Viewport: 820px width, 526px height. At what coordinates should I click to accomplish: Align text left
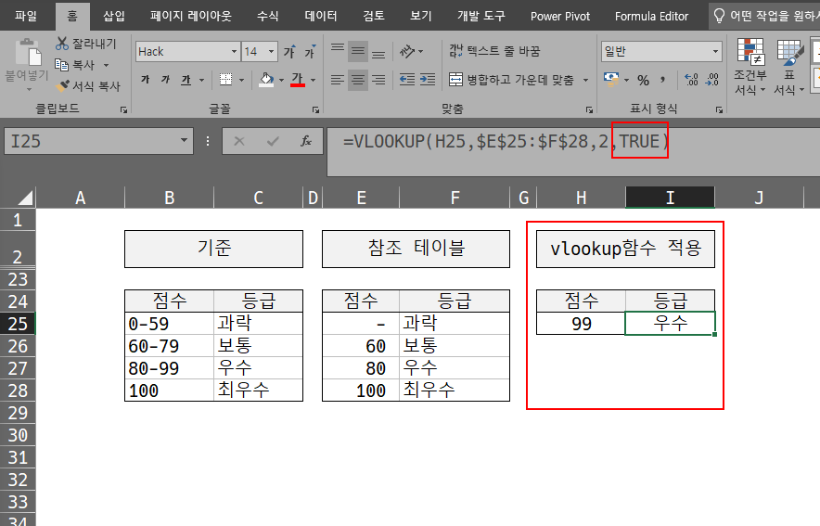coord(338,79)
